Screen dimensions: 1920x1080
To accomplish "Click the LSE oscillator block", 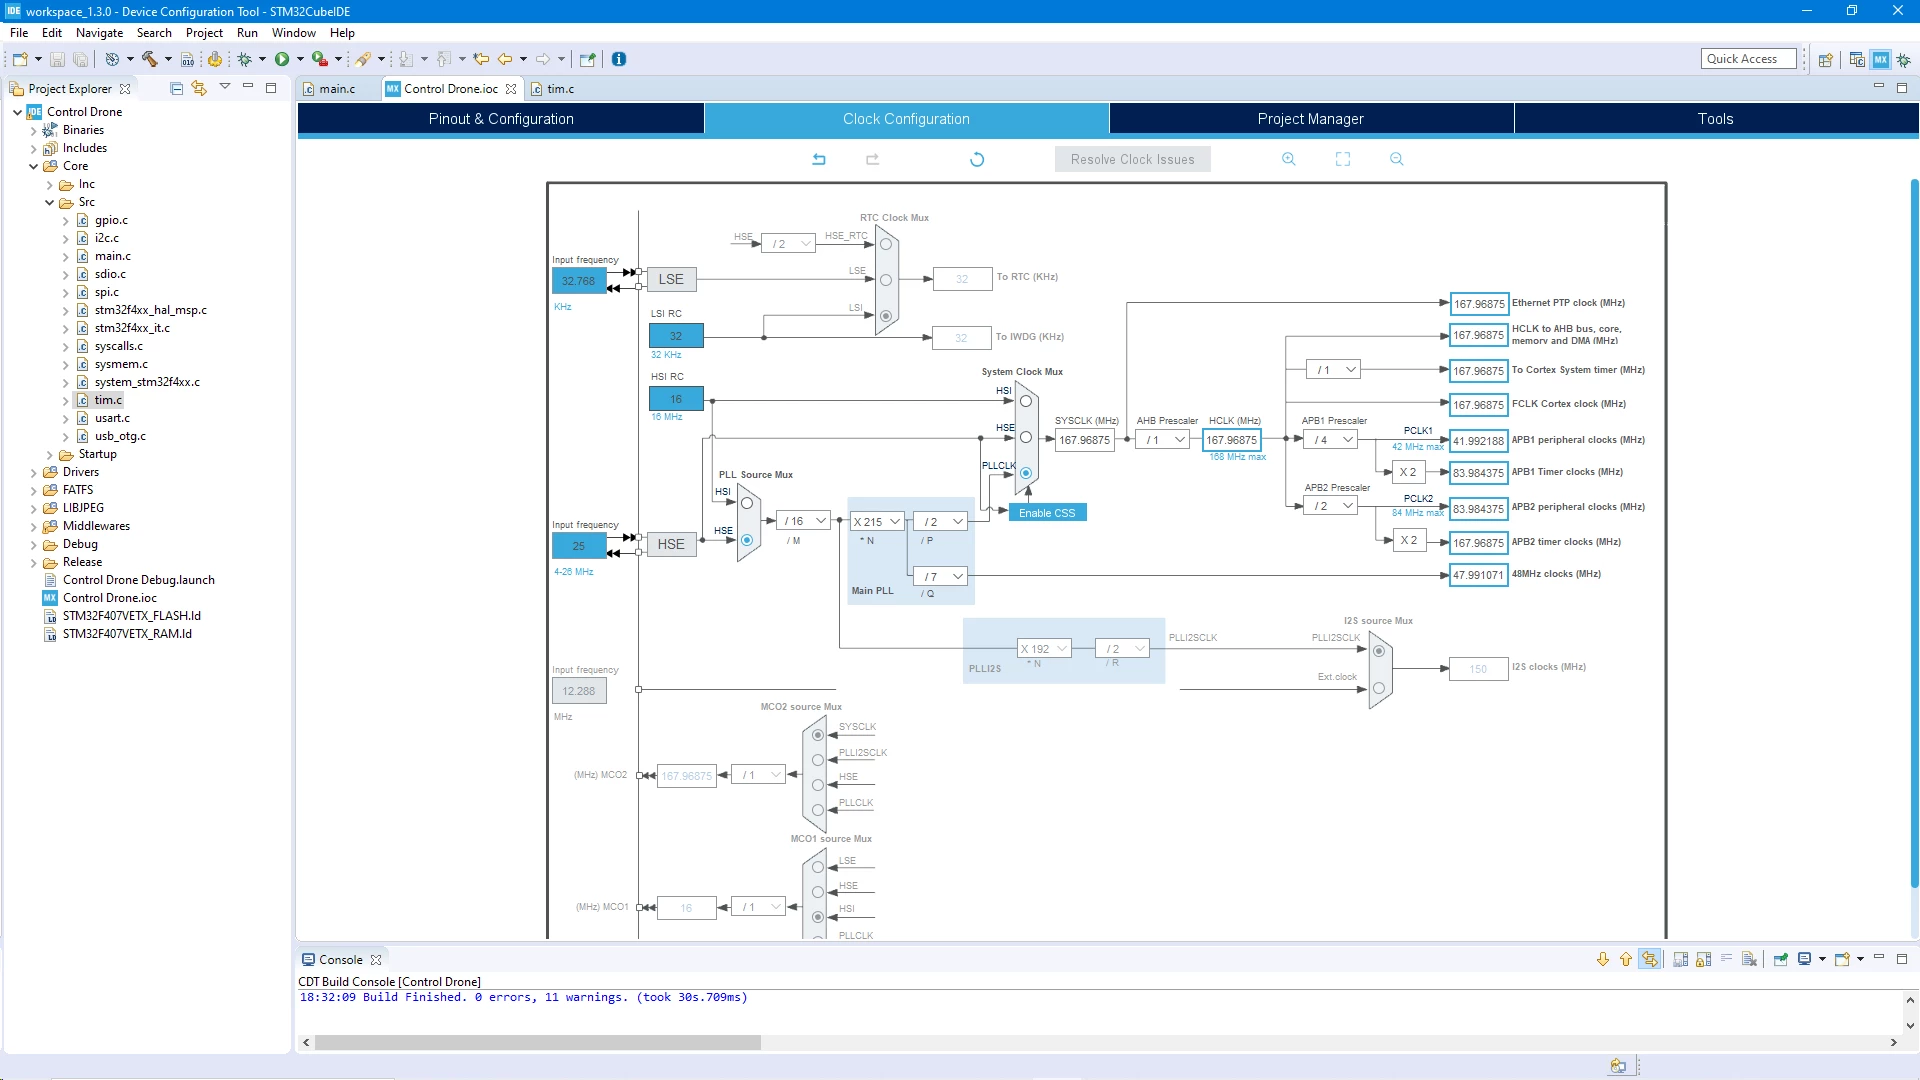I will (x=671, y=280).
